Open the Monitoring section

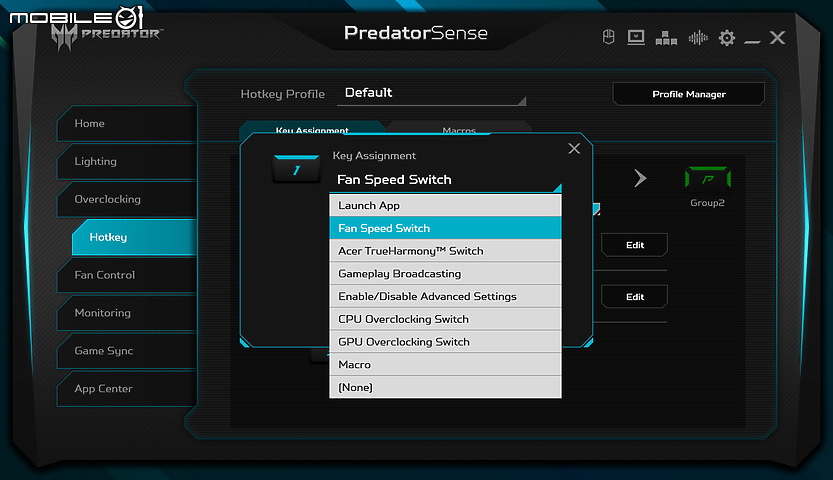pos(128,313)
